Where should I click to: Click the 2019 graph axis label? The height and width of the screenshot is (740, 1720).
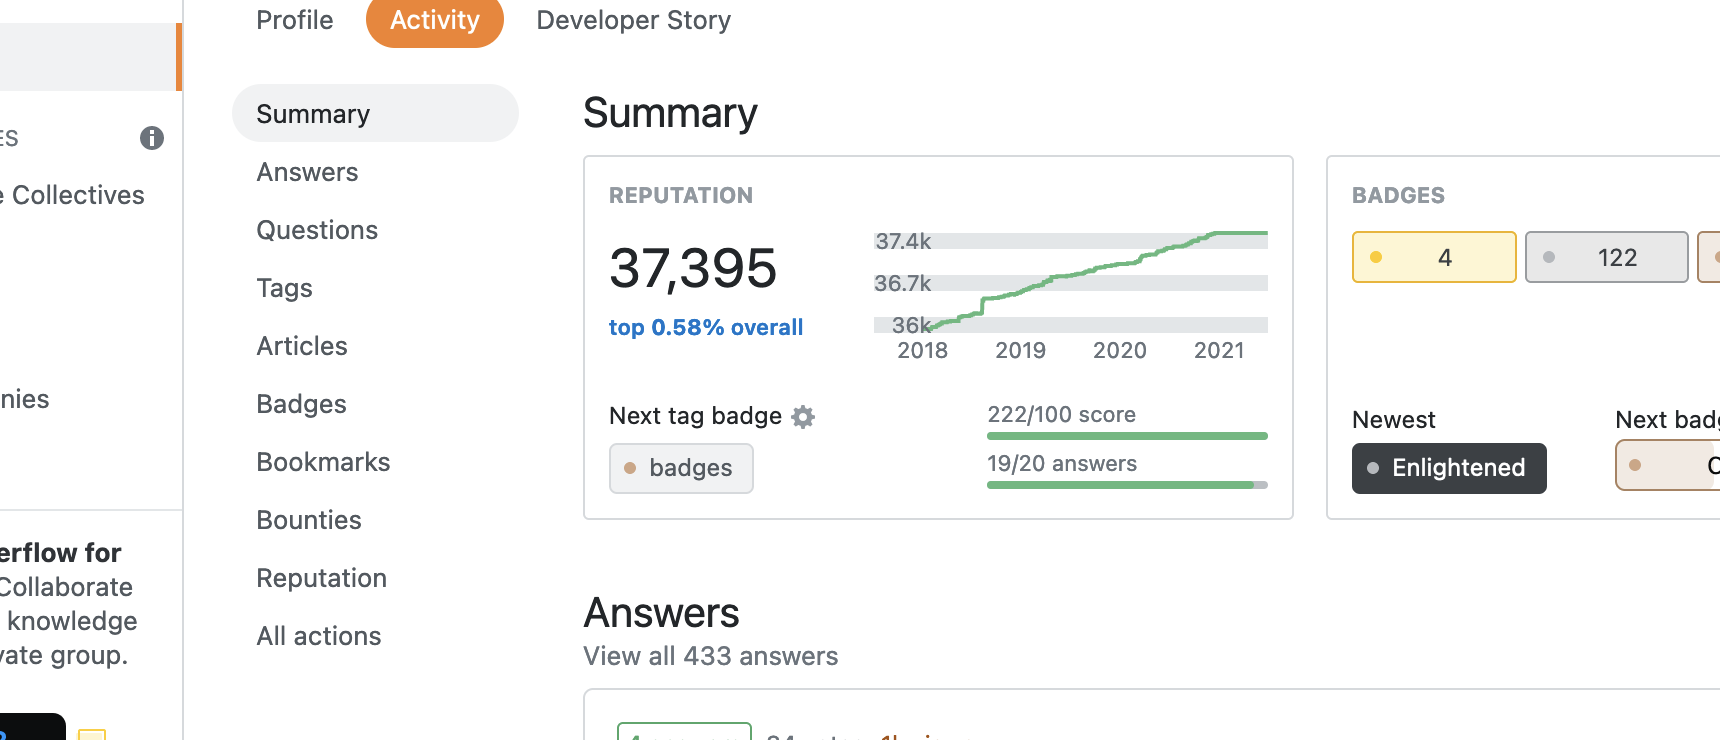pos(1020,351)
